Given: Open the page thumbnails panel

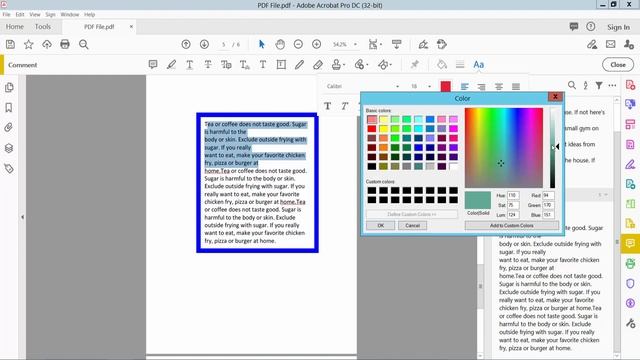Looking at the screenshot, I should 9,87.
